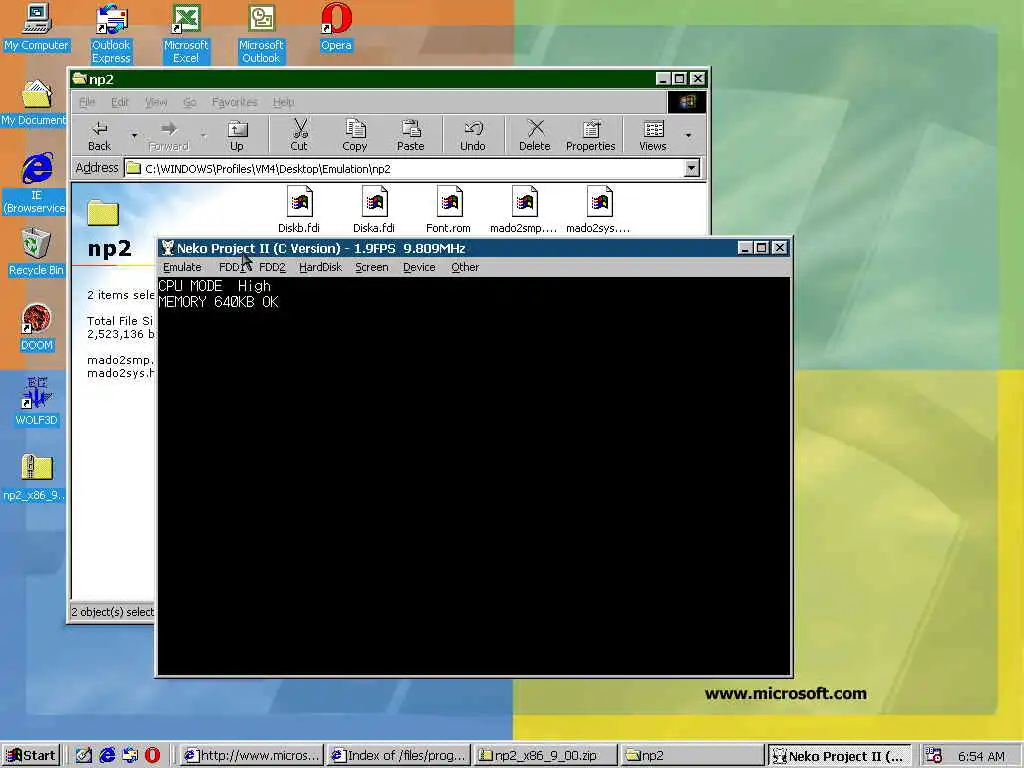The image size is (1024, 768).
Task: Expand the Views dropdown arrow
Action: pyautogui.click(x=688, y=136)
